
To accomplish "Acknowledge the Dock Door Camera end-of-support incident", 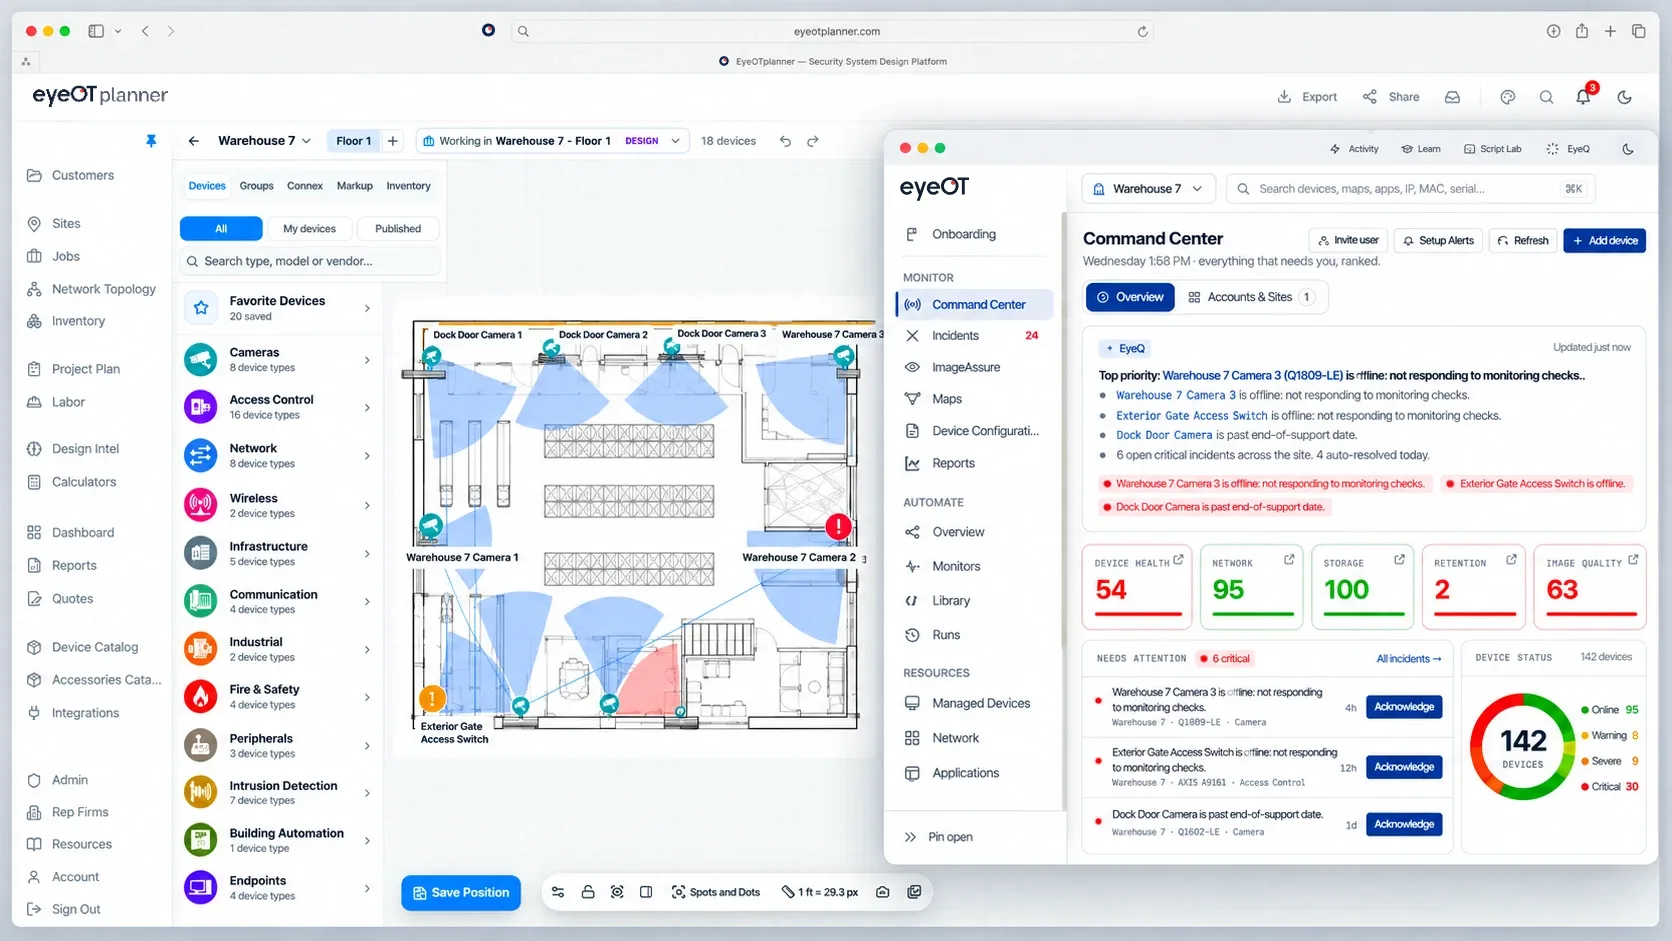I will [1404, 824].
